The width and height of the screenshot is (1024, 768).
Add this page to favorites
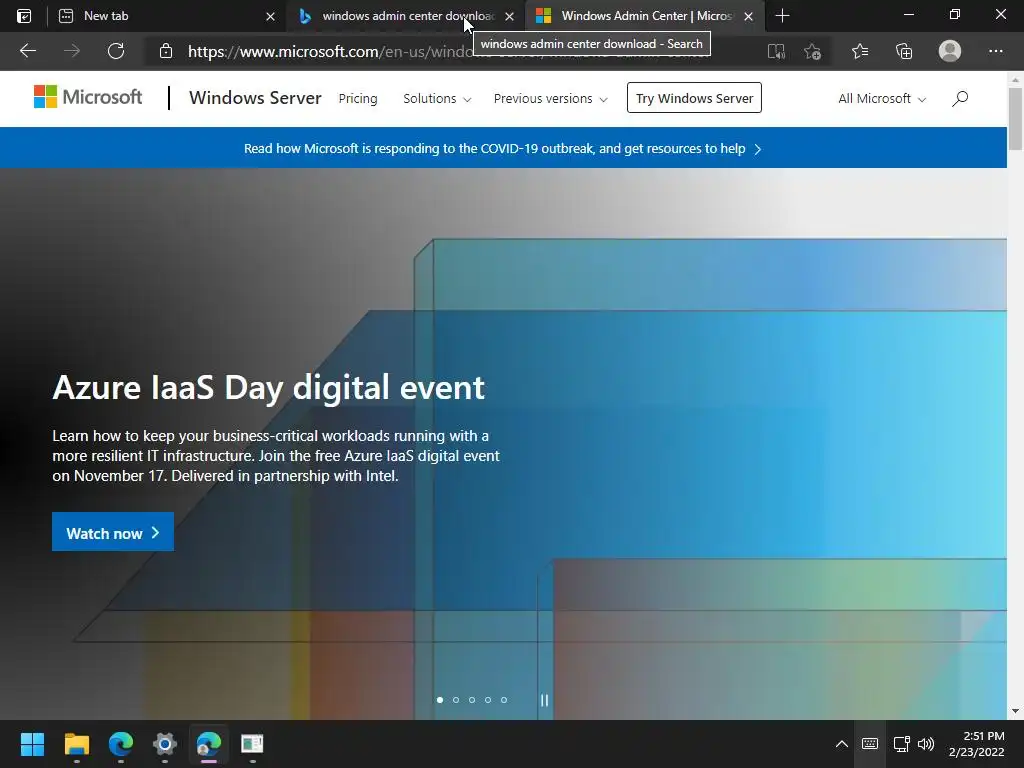pyautogui.click(x=812, y=51)
